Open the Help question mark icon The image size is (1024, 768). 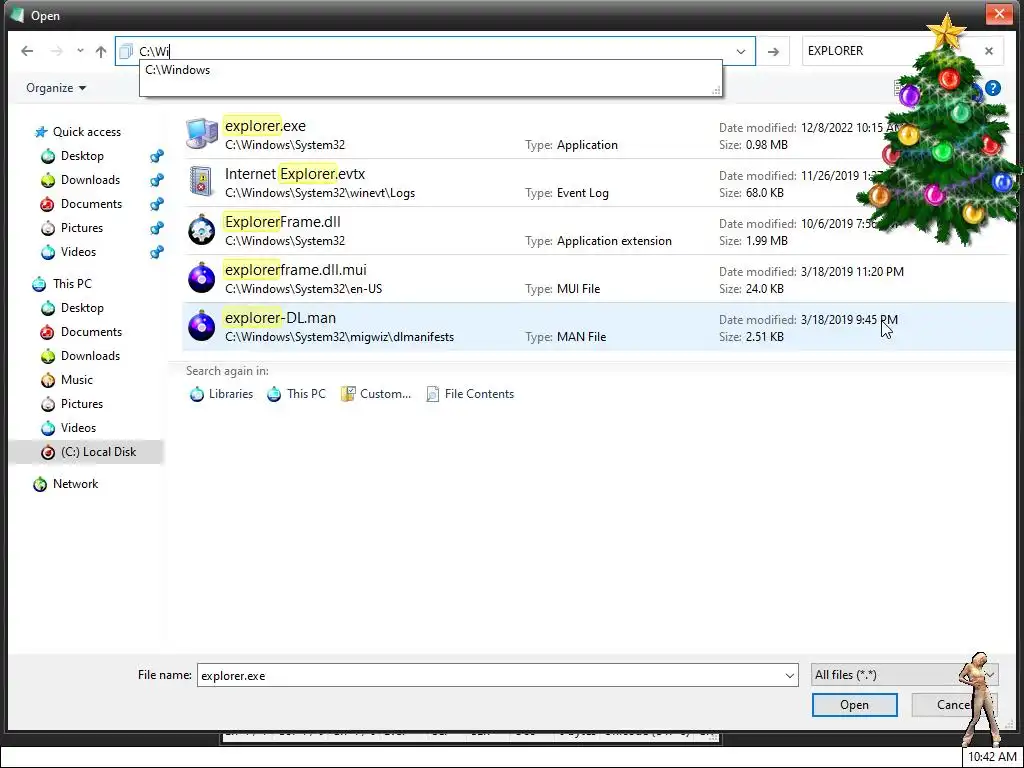pyautogui.click(x=993, y=88)
